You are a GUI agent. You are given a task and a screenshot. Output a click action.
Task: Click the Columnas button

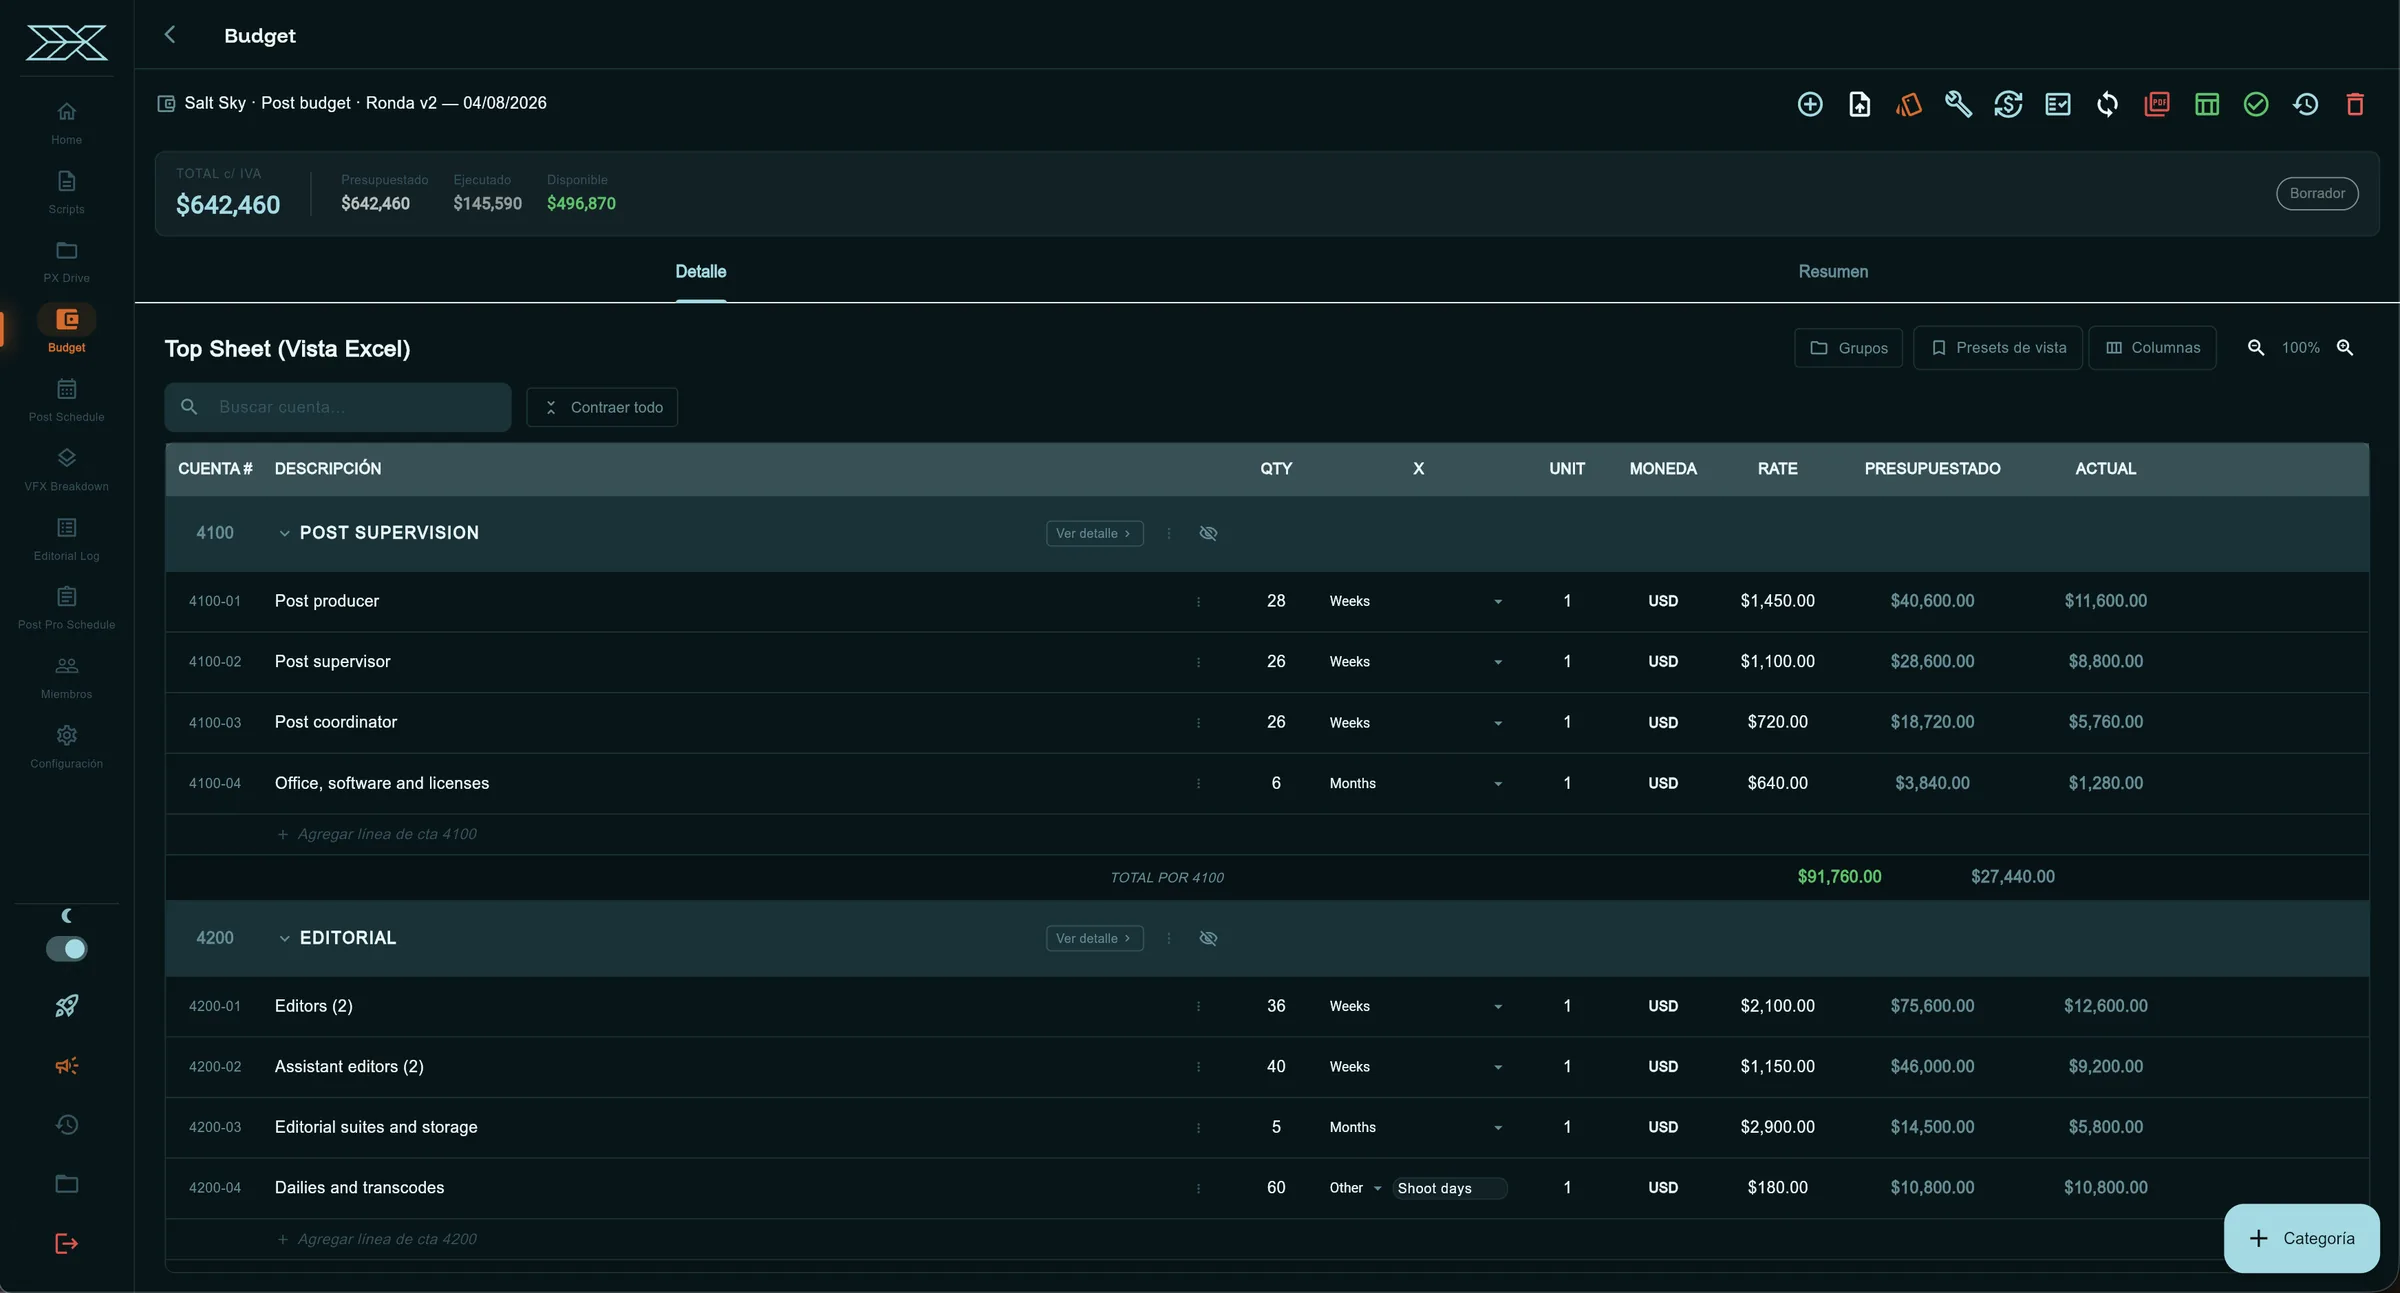[2152, 348]
